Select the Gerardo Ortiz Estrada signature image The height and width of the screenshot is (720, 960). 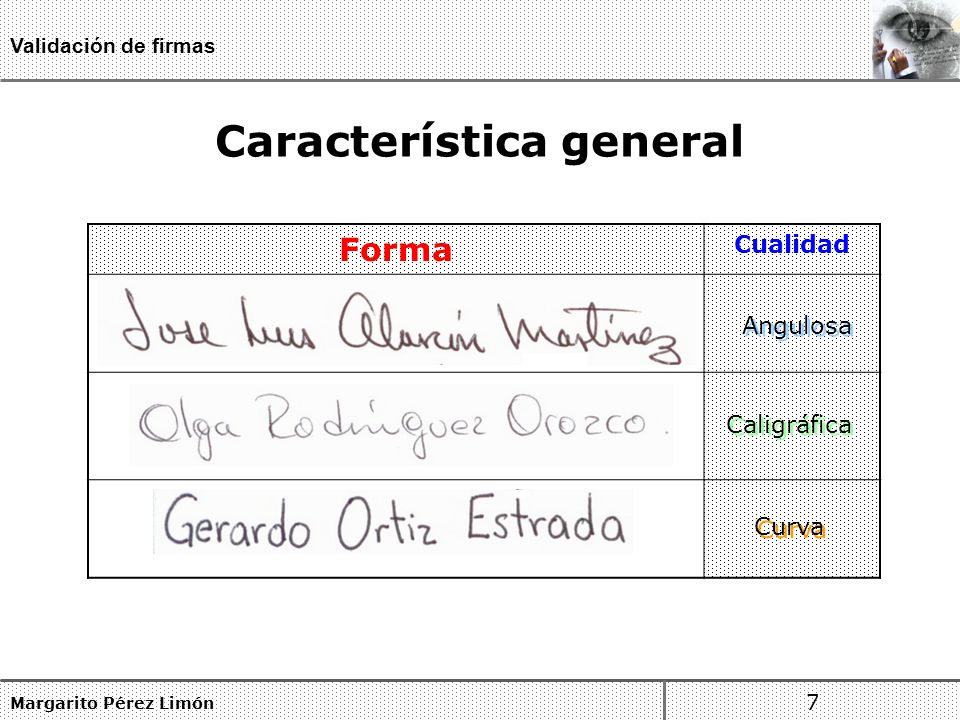(393, 522)
